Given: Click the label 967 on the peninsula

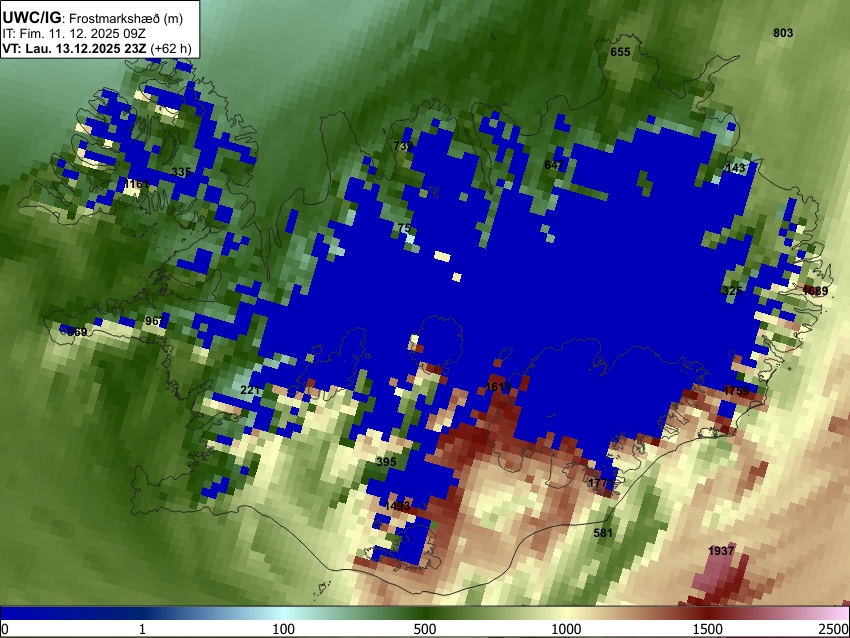Looking at the screenshot, I should click(x=154, y=321).
